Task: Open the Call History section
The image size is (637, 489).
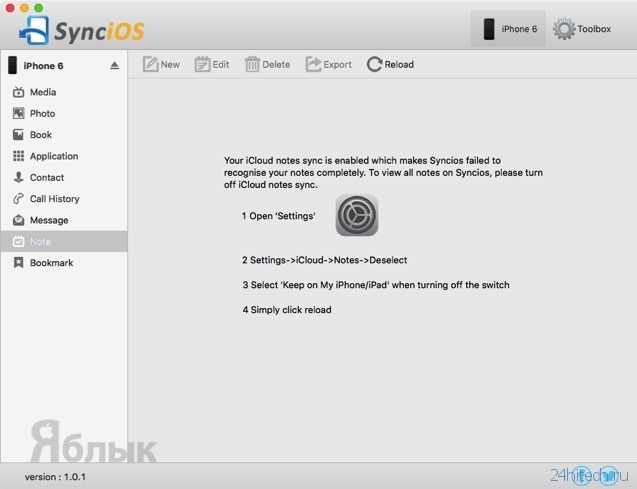Action: pos(64,199)
